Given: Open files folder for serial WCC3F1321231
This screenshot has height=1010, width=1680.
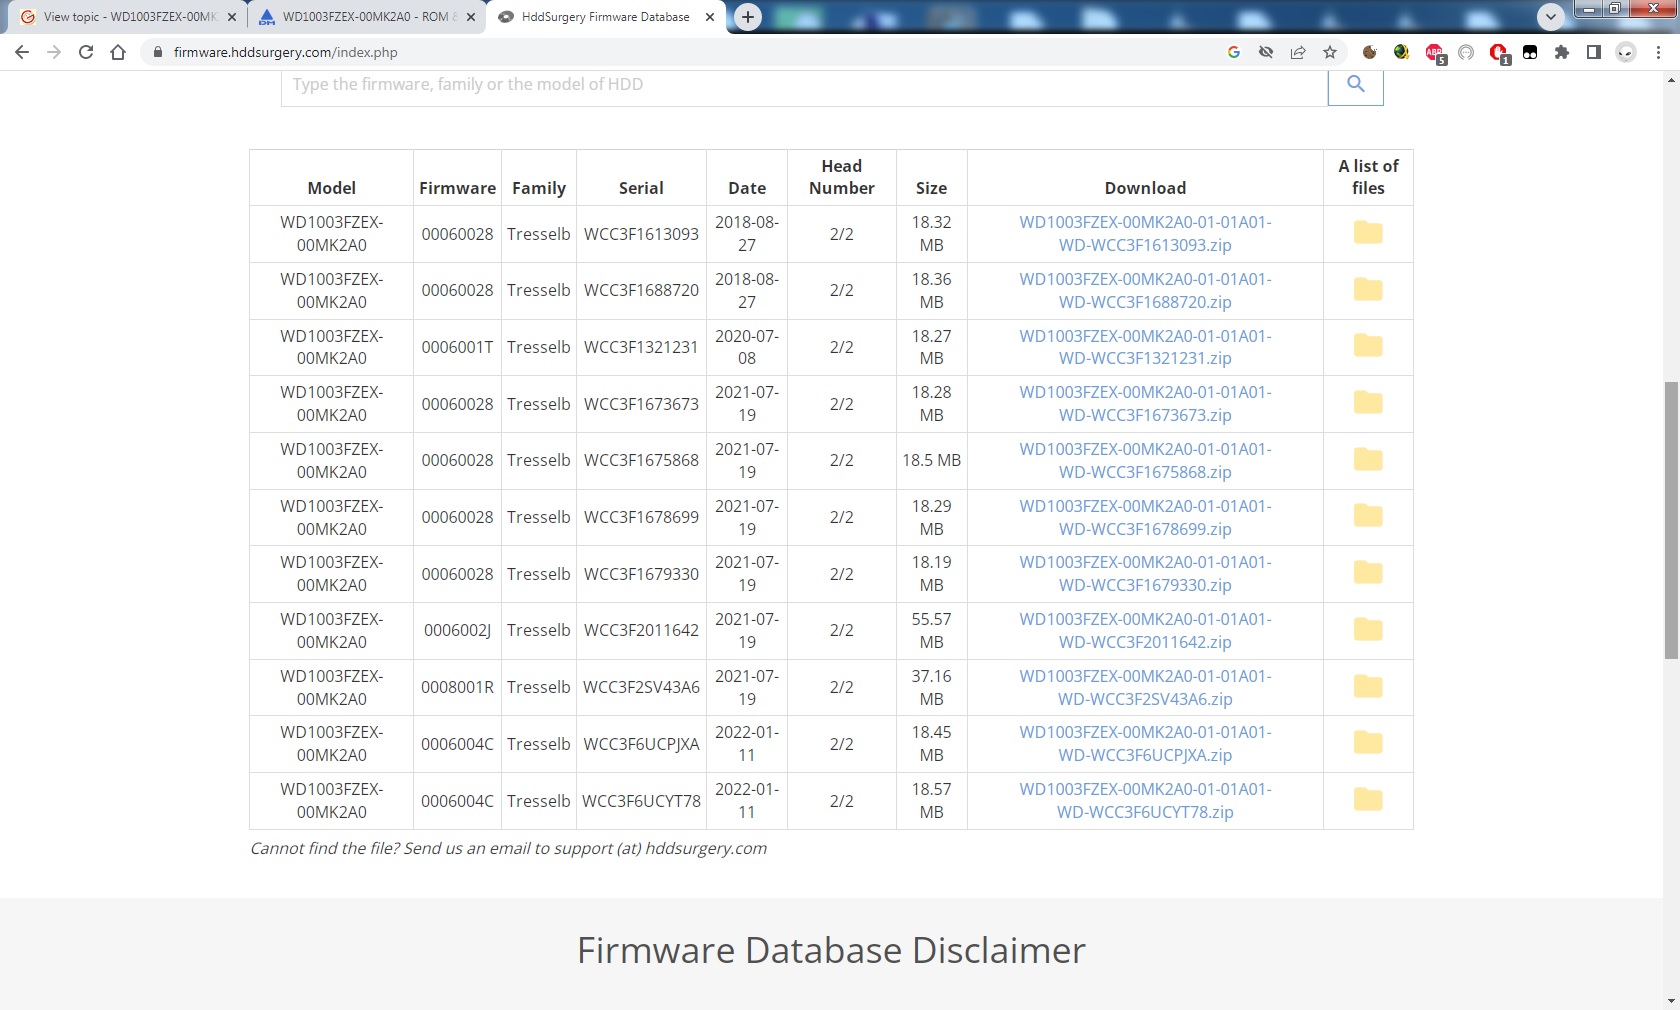Looking at the screenshot, I should click(1368, 346).
